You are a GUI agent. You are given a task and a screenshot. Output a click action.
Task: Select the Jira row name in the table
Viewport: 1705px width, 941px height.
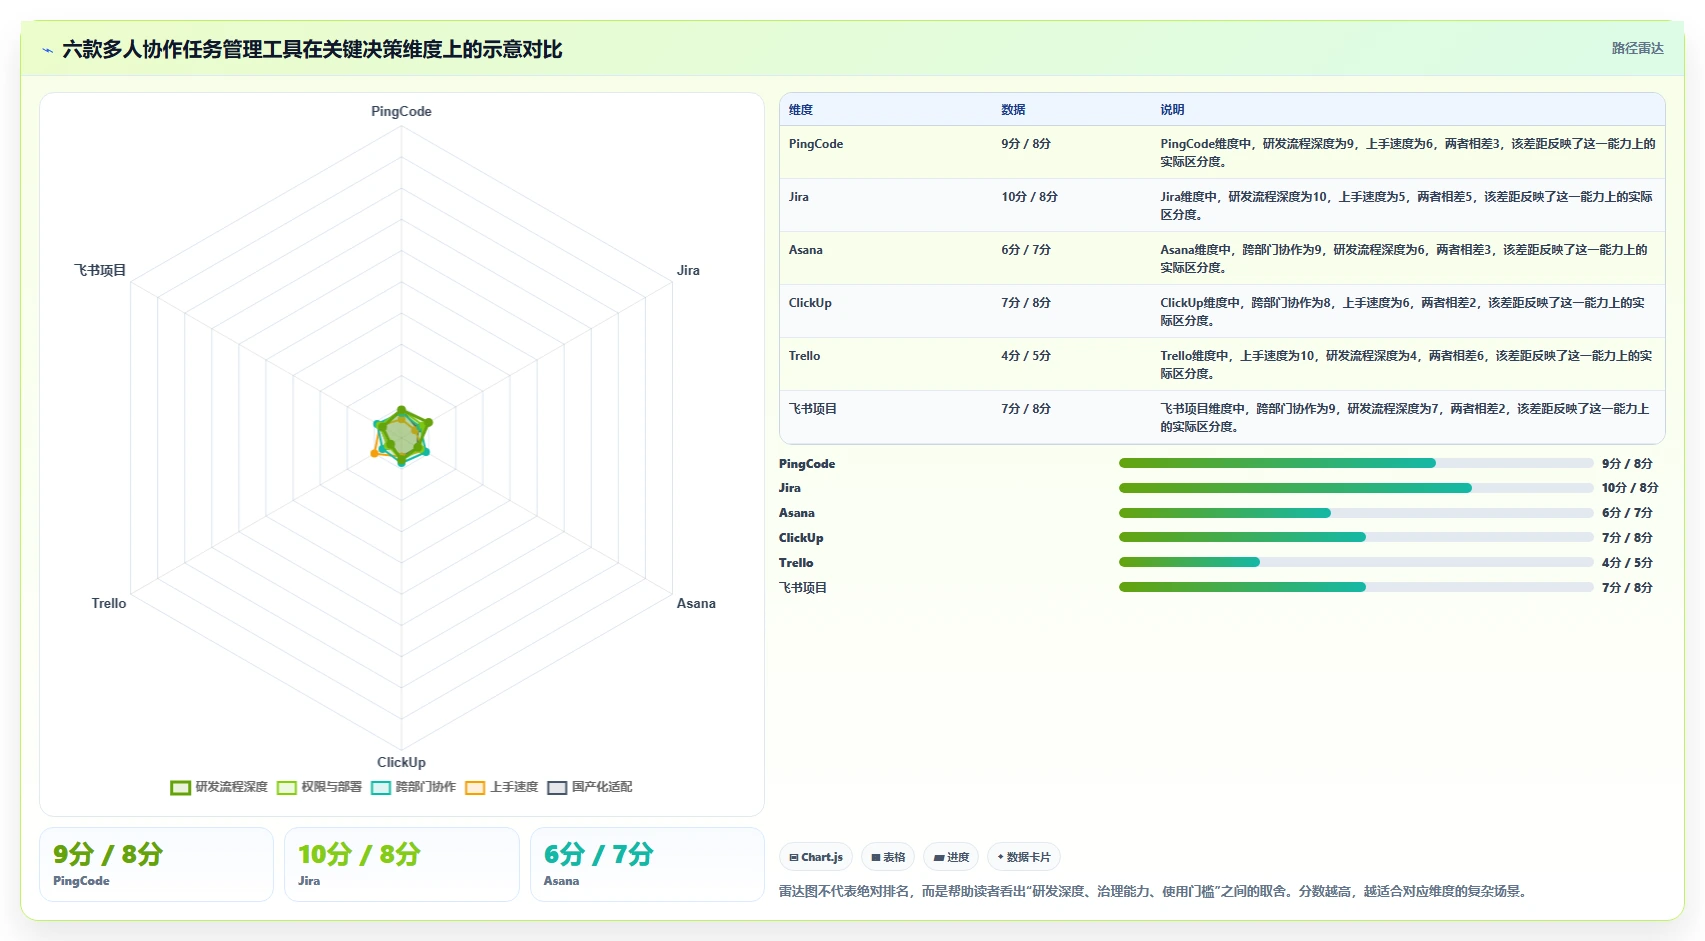[799, 197]
